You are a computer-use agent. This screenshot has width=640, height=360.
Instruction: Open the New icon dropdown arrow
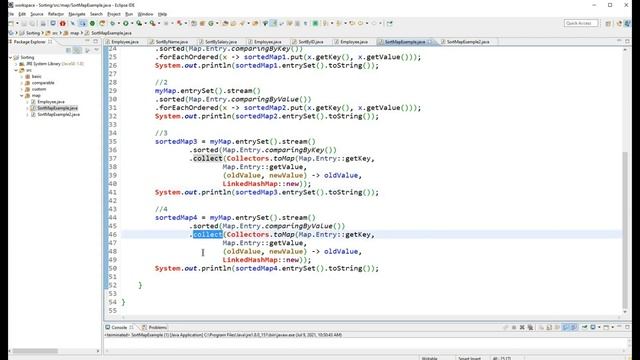(17, 23)
